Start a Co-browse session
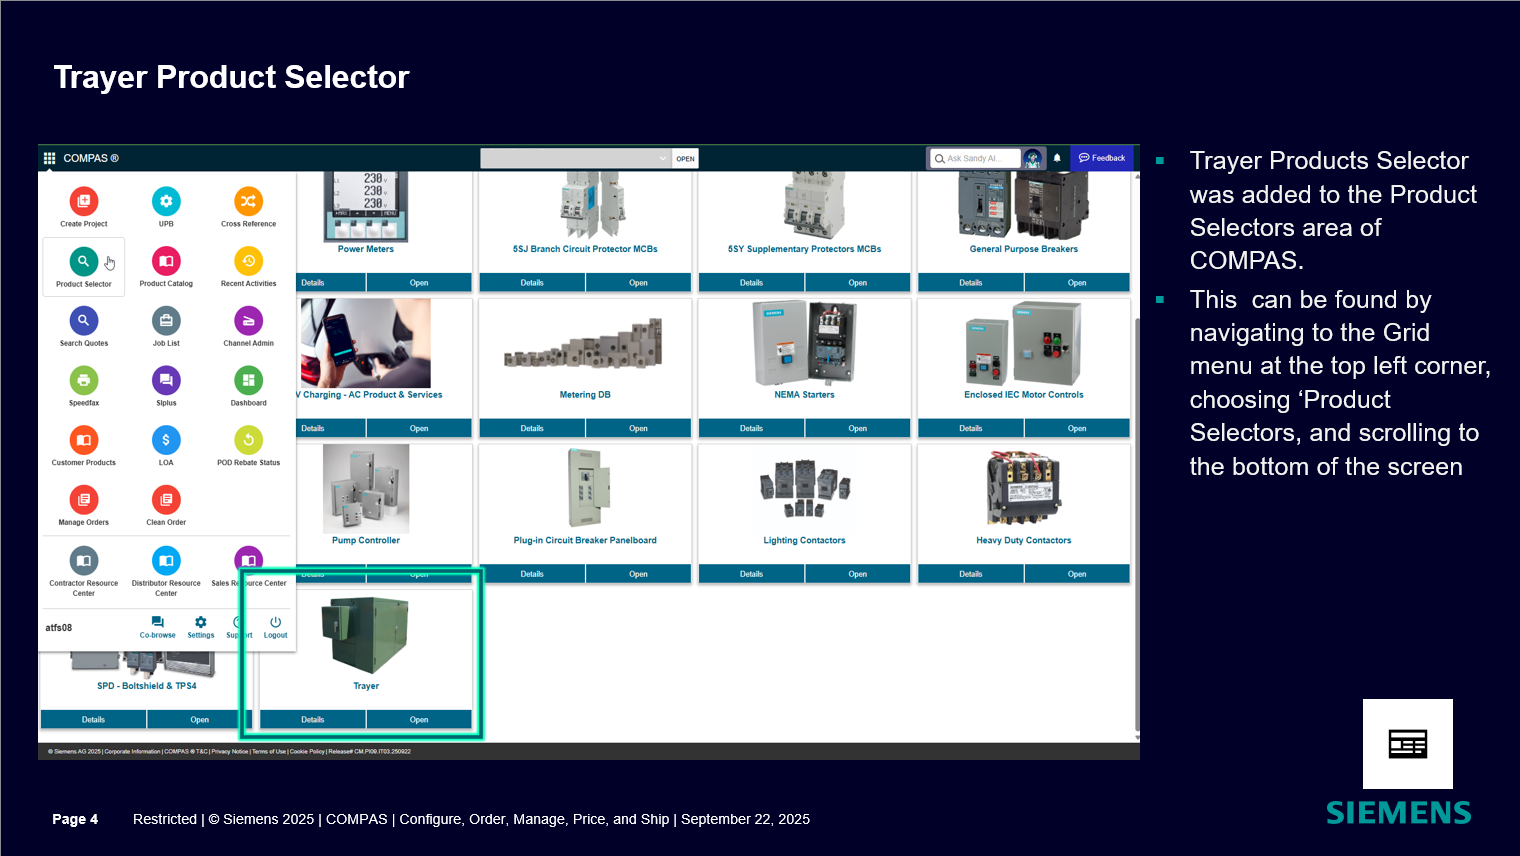The width and height of the screenshot is (1520, 856). pyautogui.click(x=157, y=627)
